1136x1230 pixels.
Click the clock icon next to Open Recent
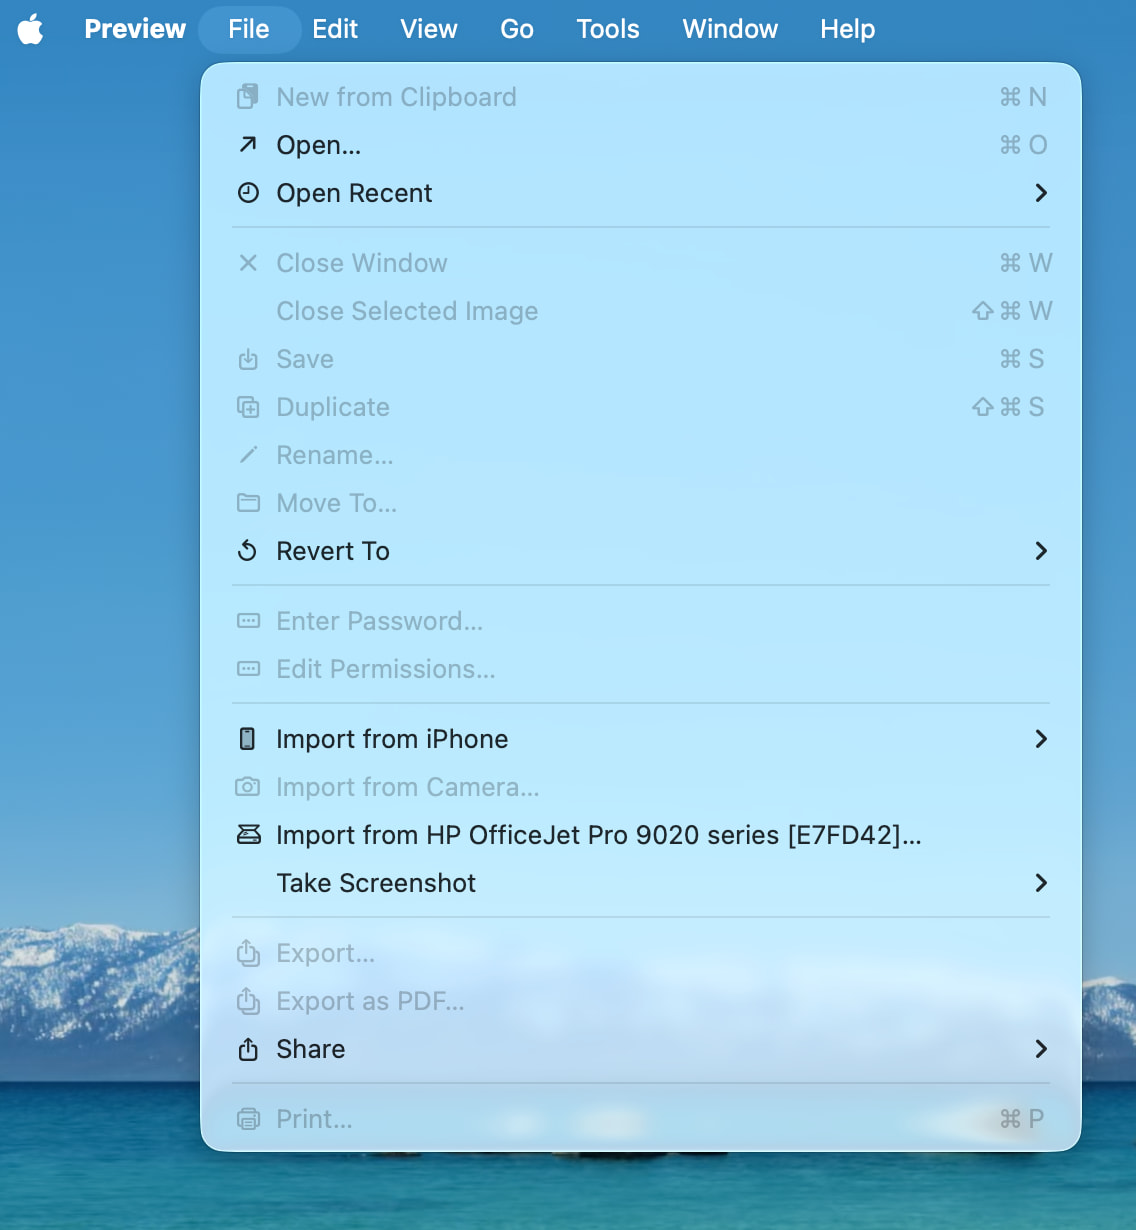(248, 193)
